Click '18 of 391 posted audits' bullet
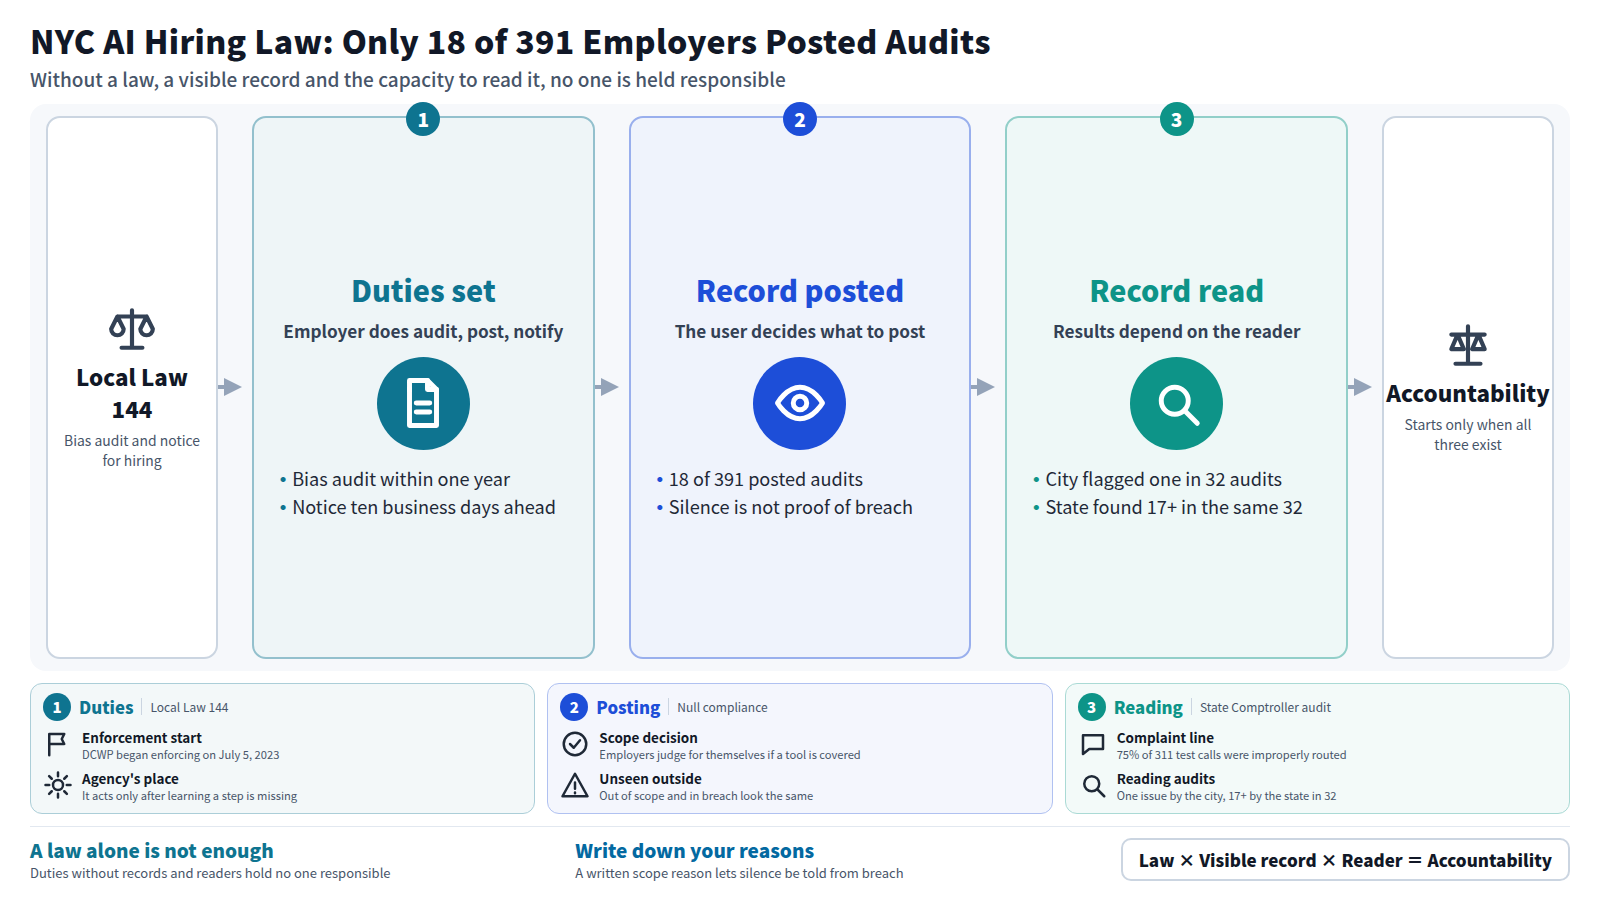The width and height of the screenshot is (1600, 900). (765, 480)
